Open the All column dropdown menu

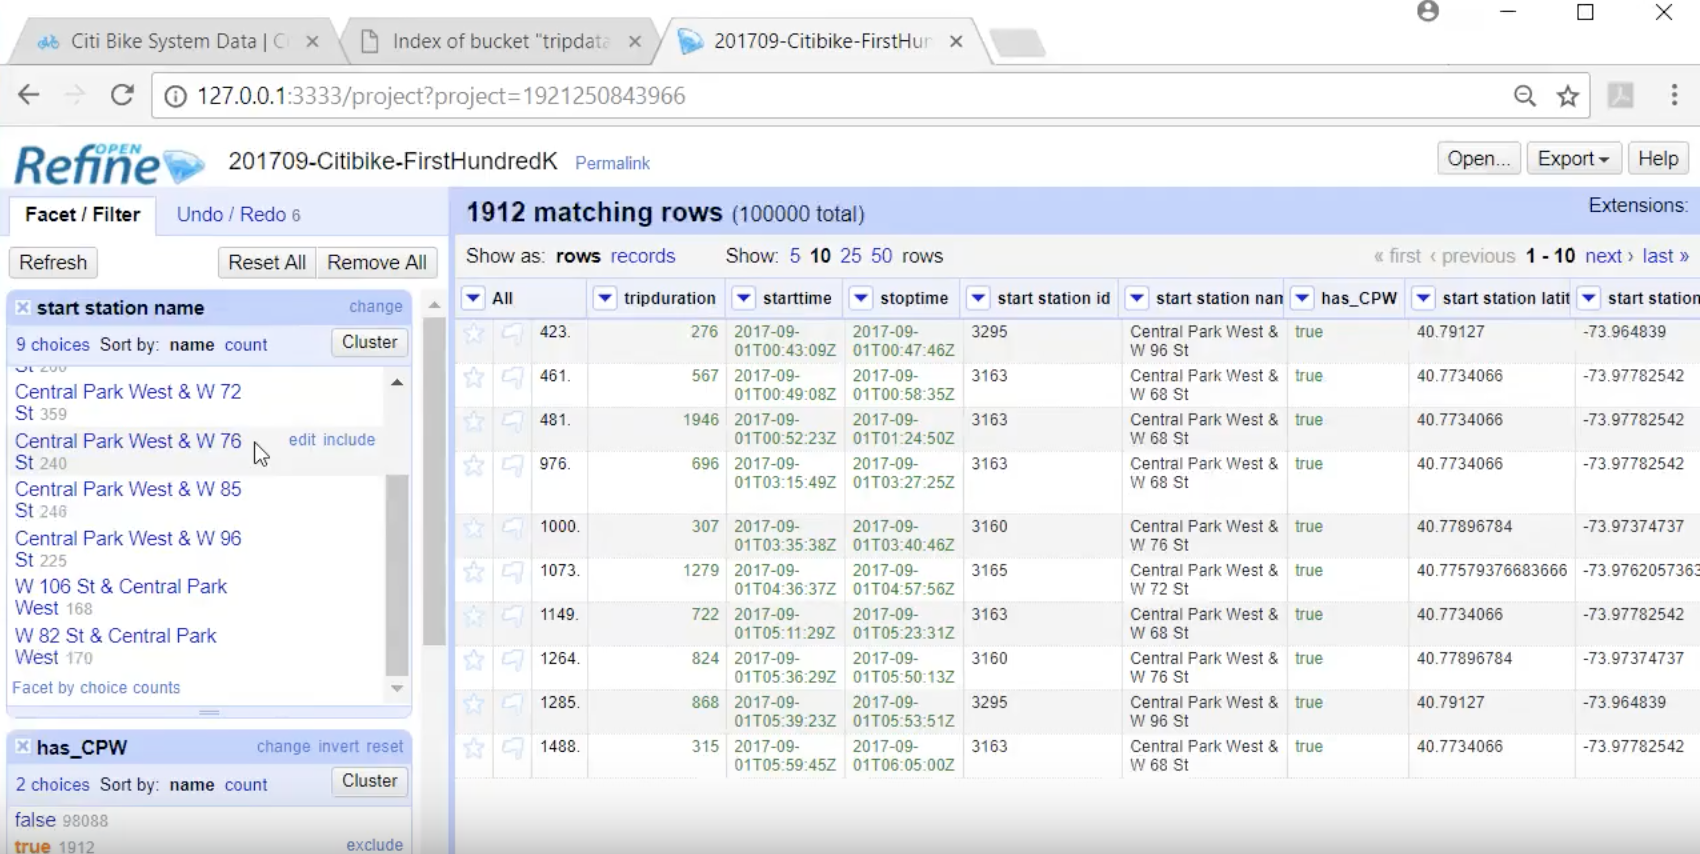[x=473, y=298]
